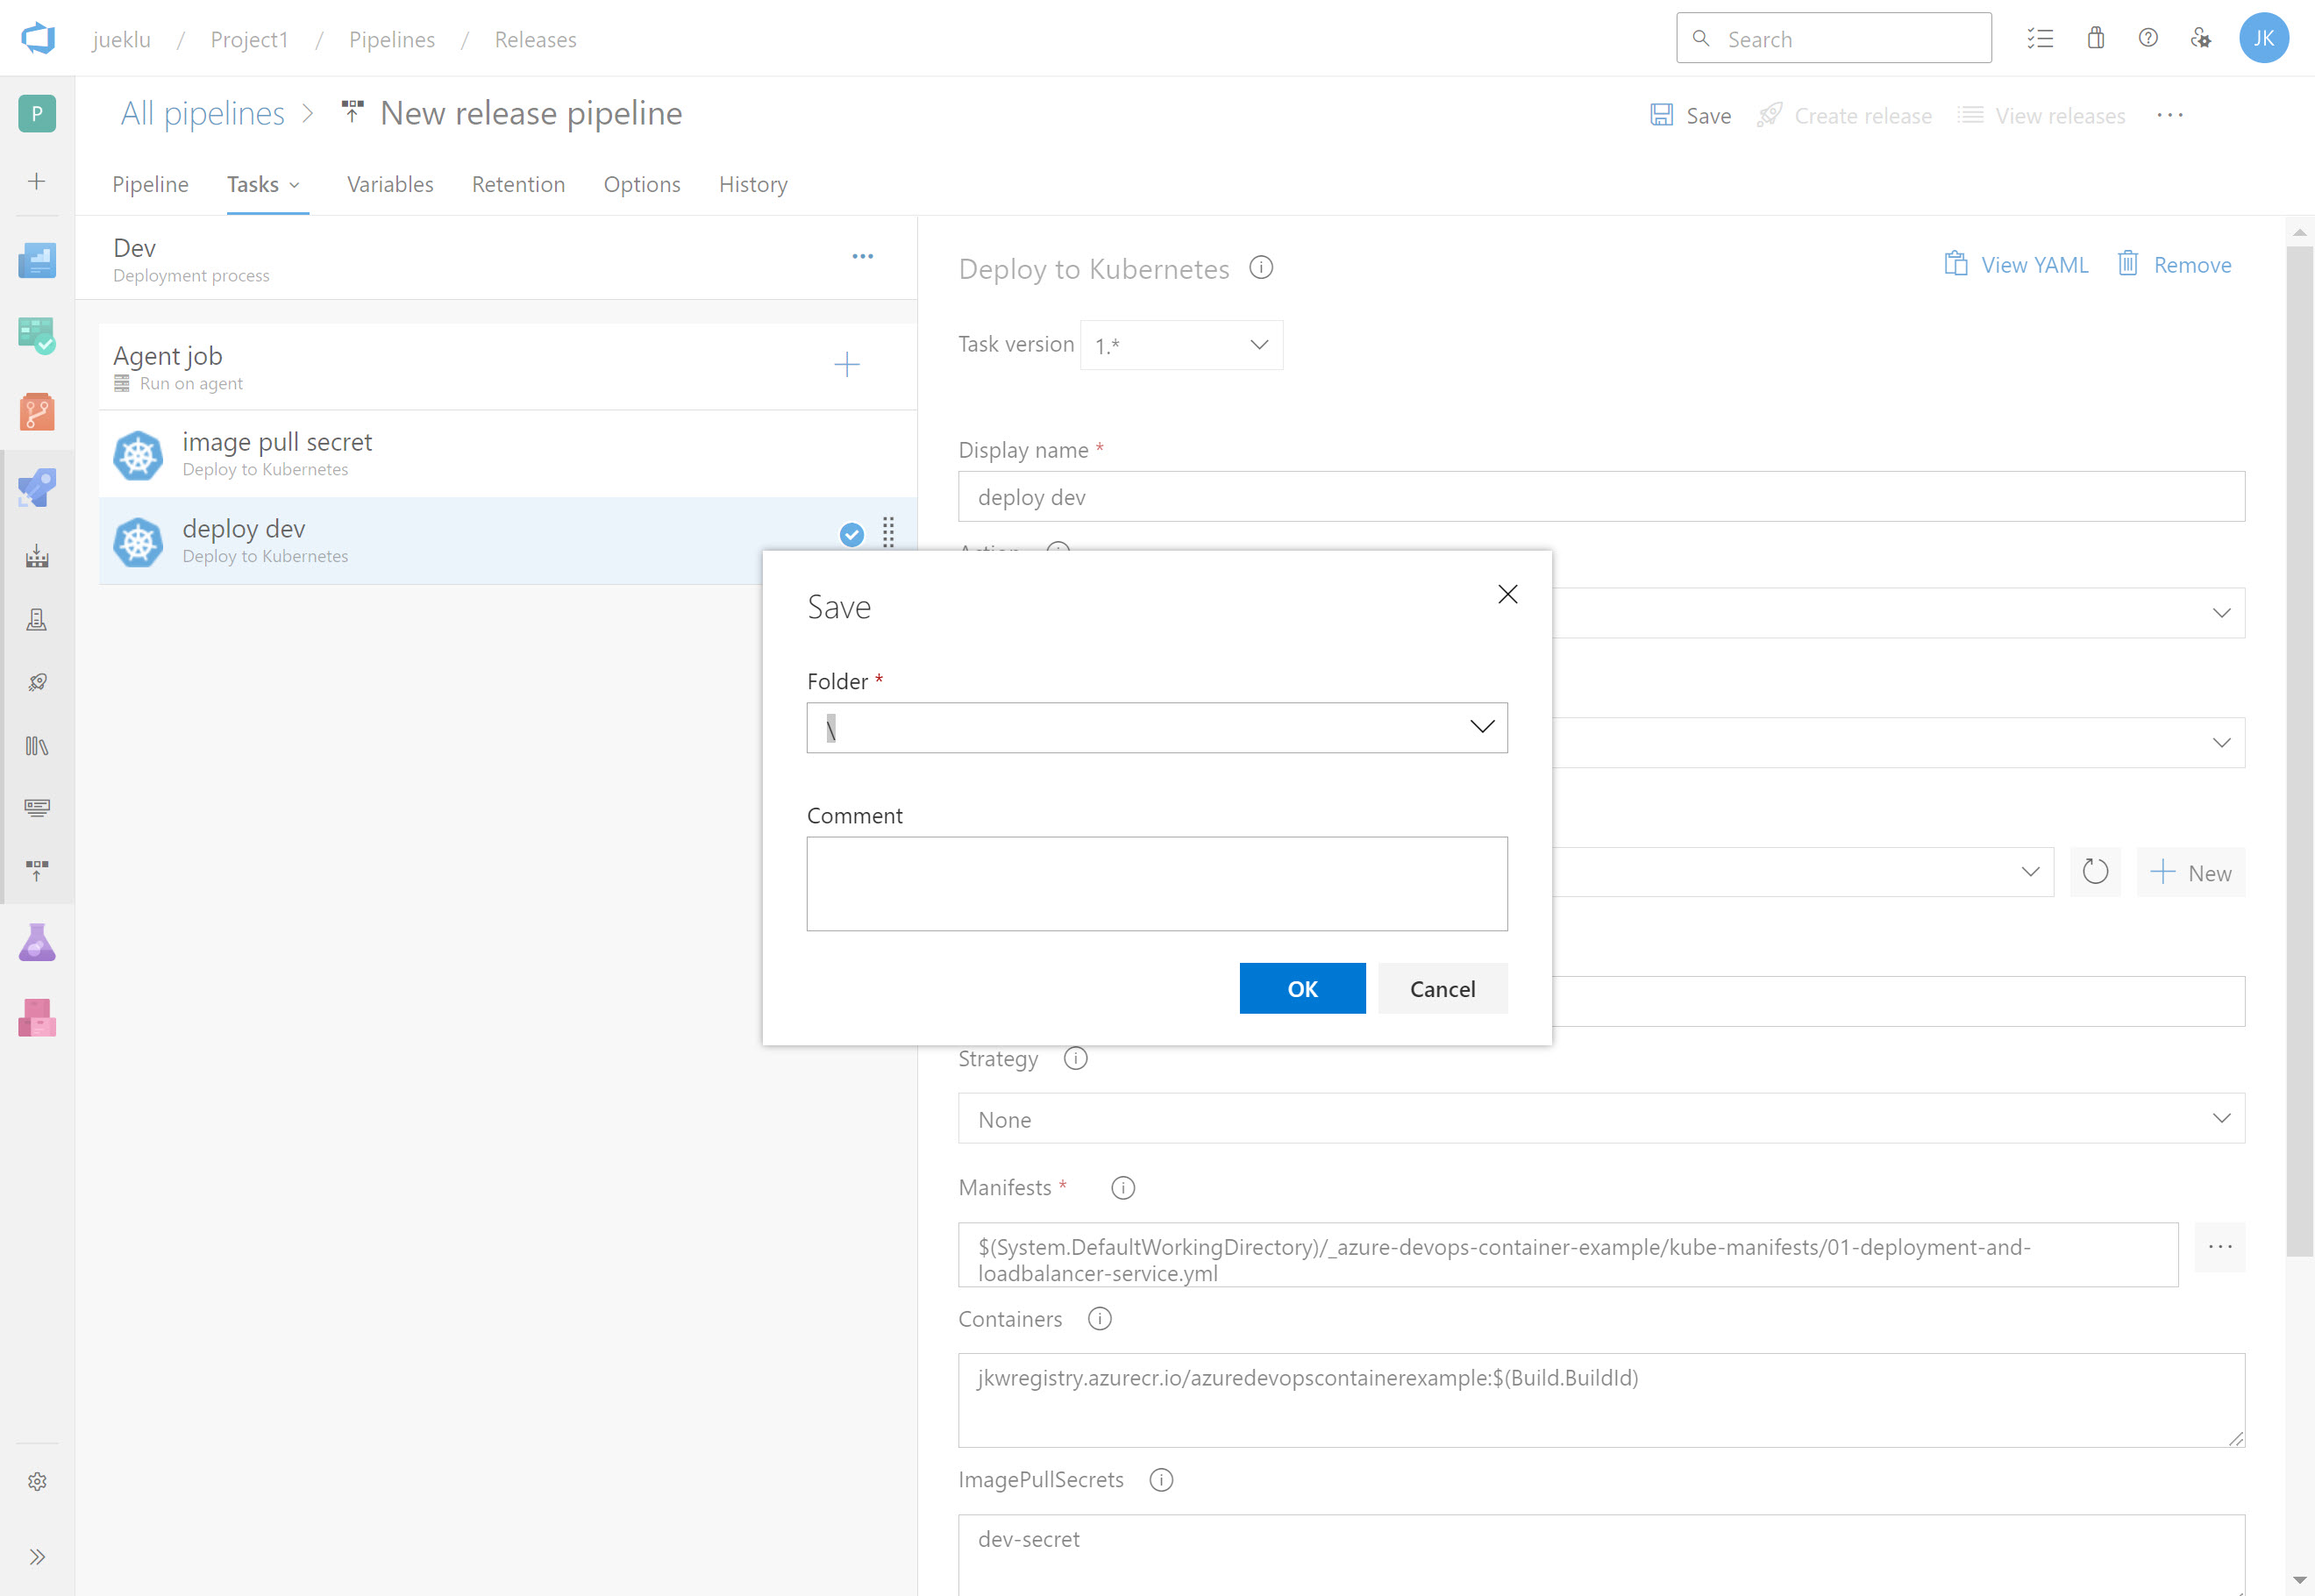Click into the Comment field

1156,883
